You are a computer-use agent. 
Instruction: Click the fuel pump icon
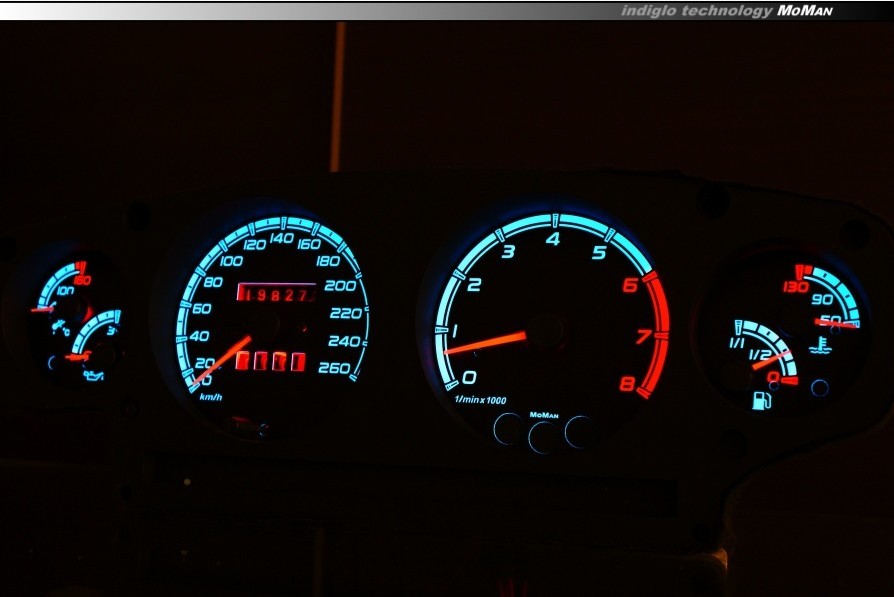coord(761,401)
